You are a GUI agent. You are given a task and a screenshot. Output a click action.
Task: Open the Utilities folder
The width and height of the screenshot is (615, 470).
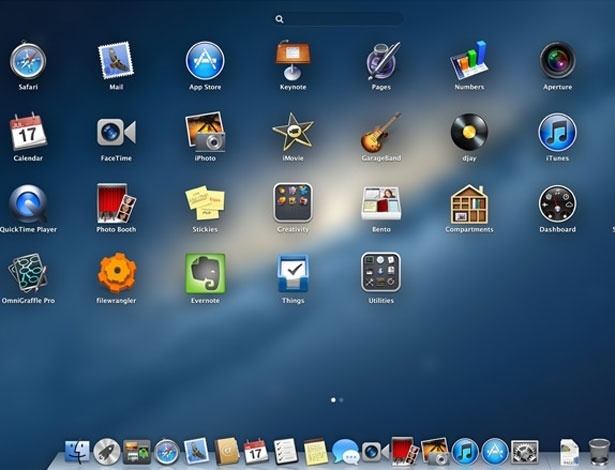pyautogui.click(x=381, y=272)
